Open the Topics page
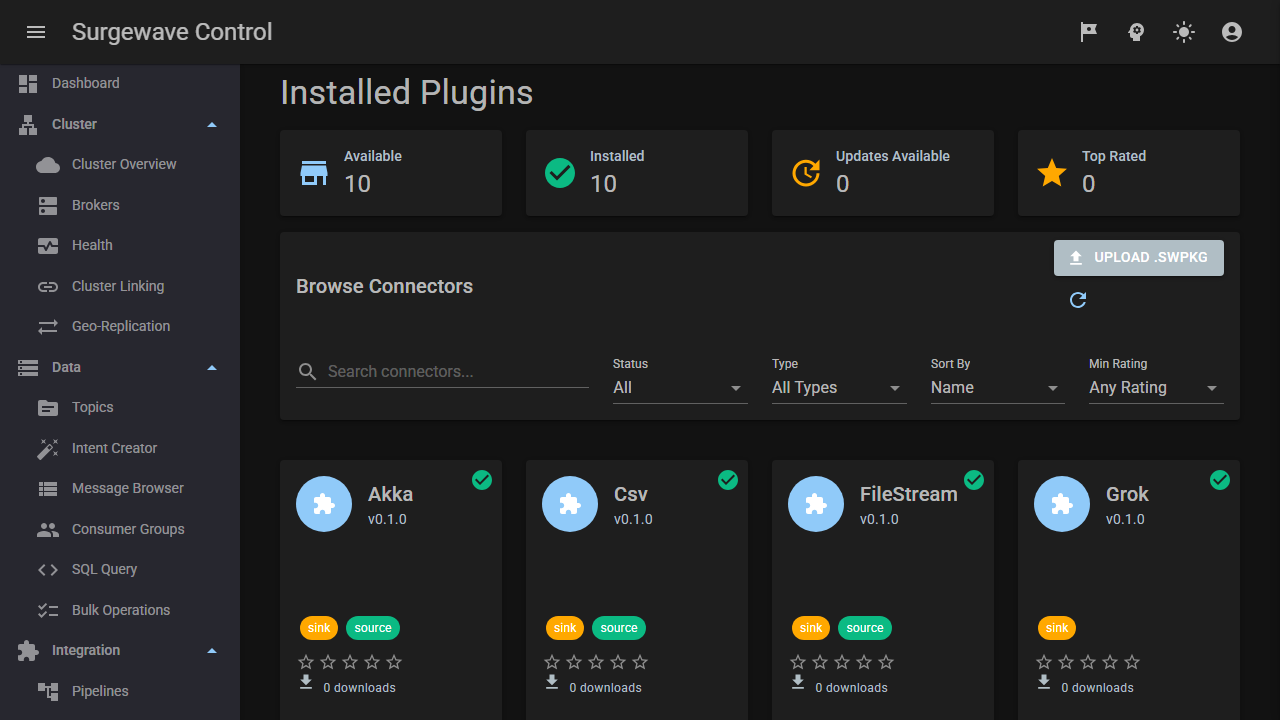Screen dimensions: 1280x720 click(120, 408)
